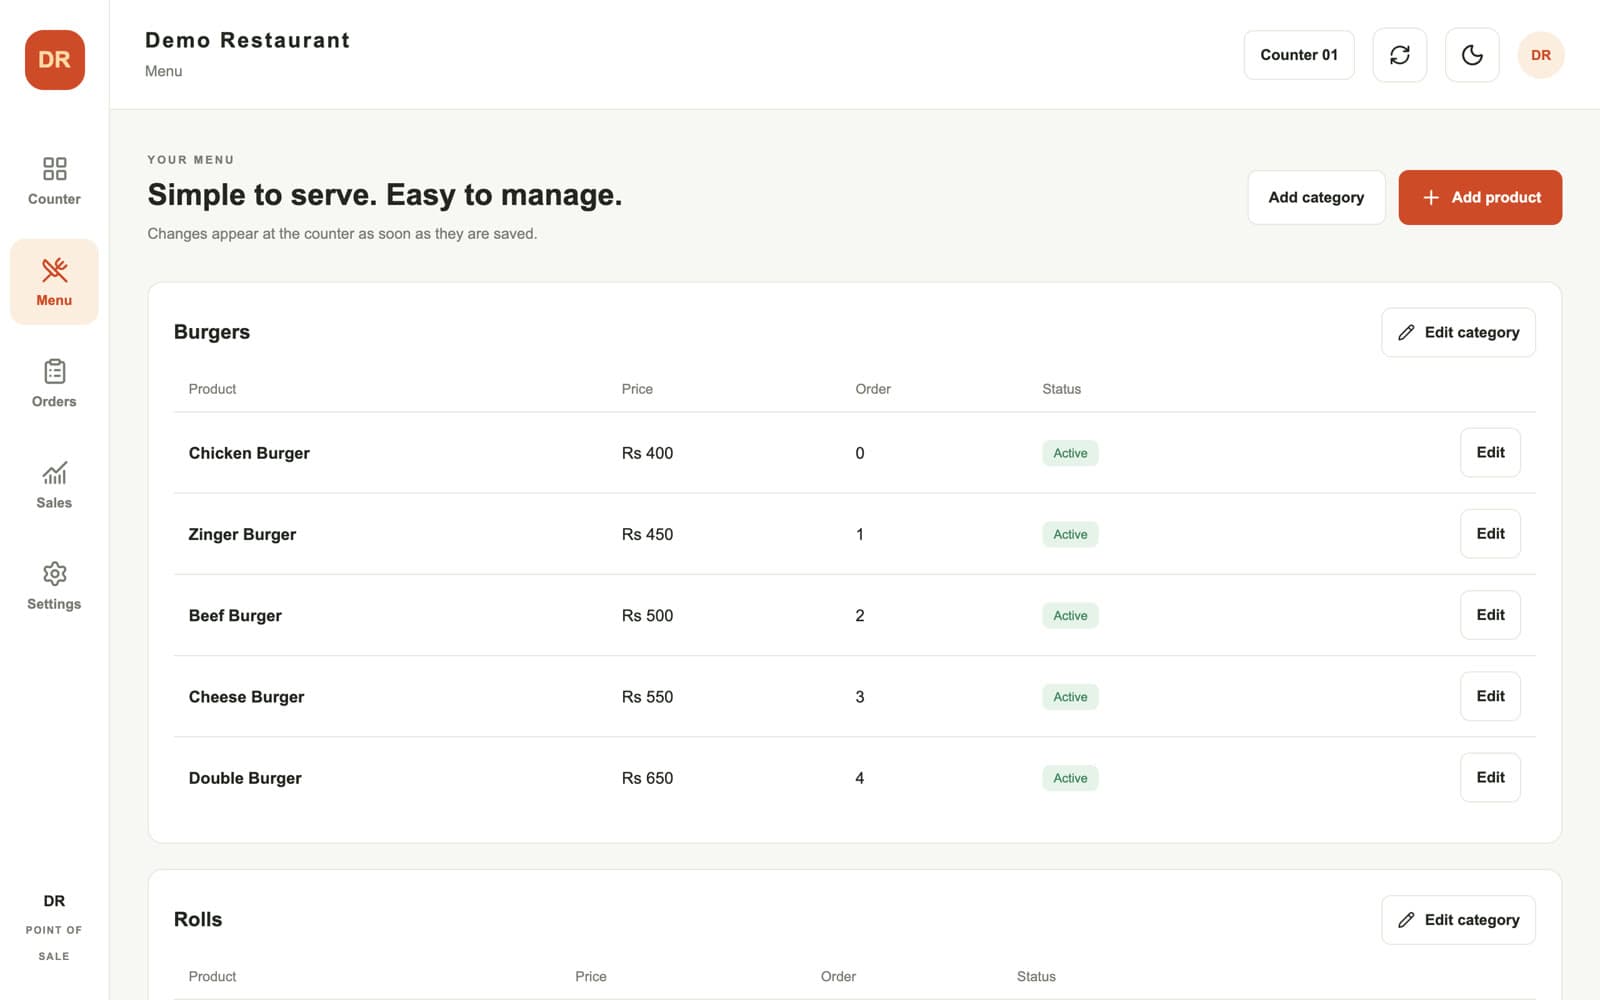Click the Active badge for Zinger Burger
This screenshot has width=1600, height=1000.
[x=1070, y=534]
